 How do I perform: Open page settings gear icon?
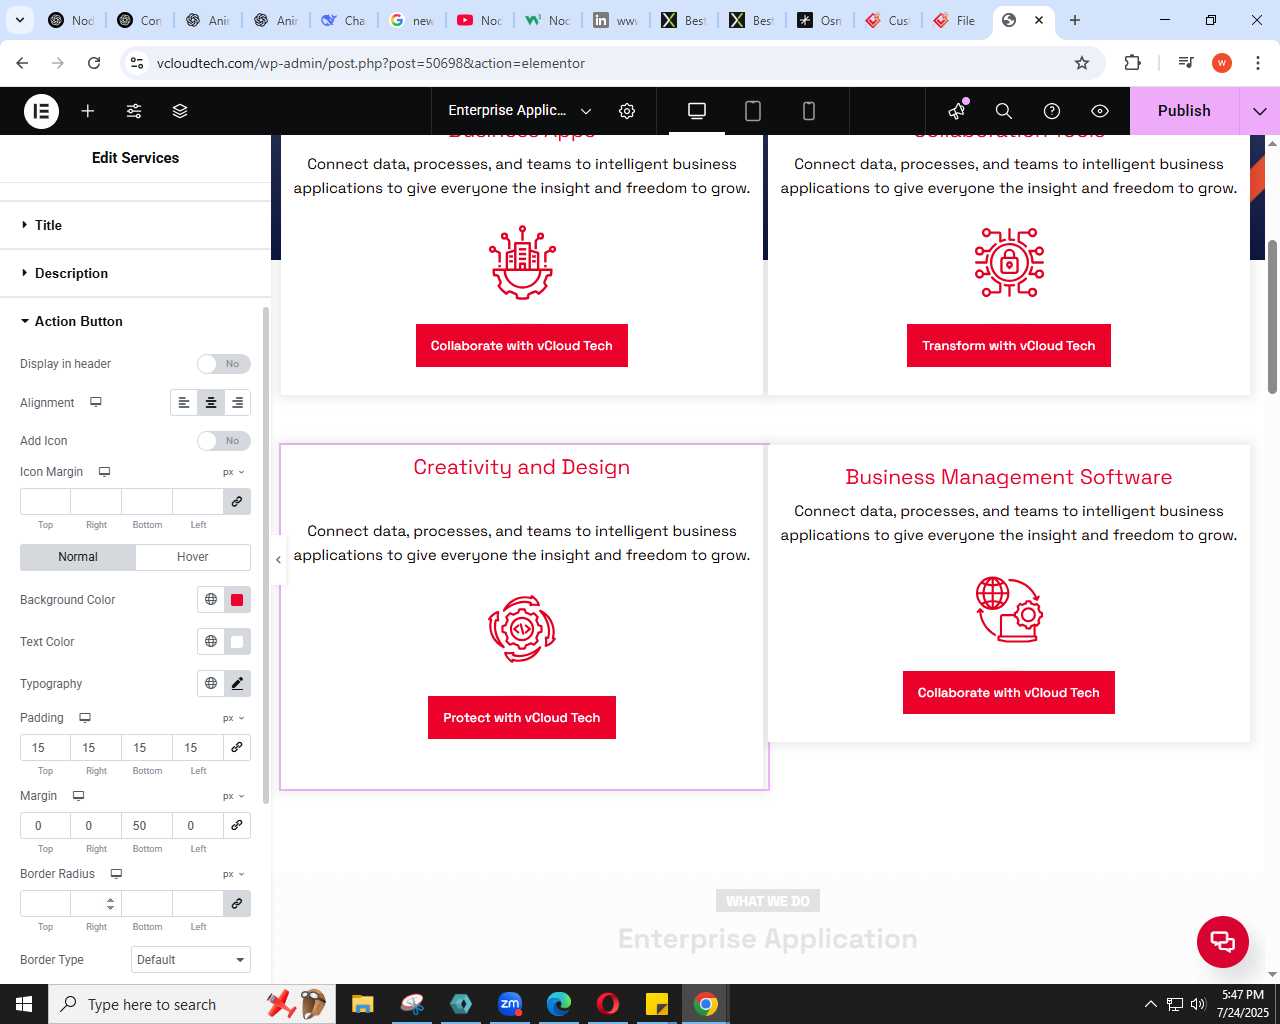(x=627, y=111)
